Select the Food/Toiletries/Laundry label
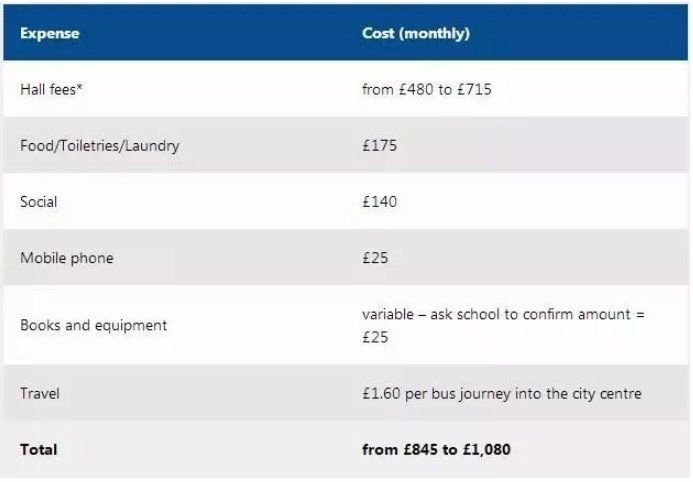The image size is (693, 482). pyautogui.click(x=100, y=146)
